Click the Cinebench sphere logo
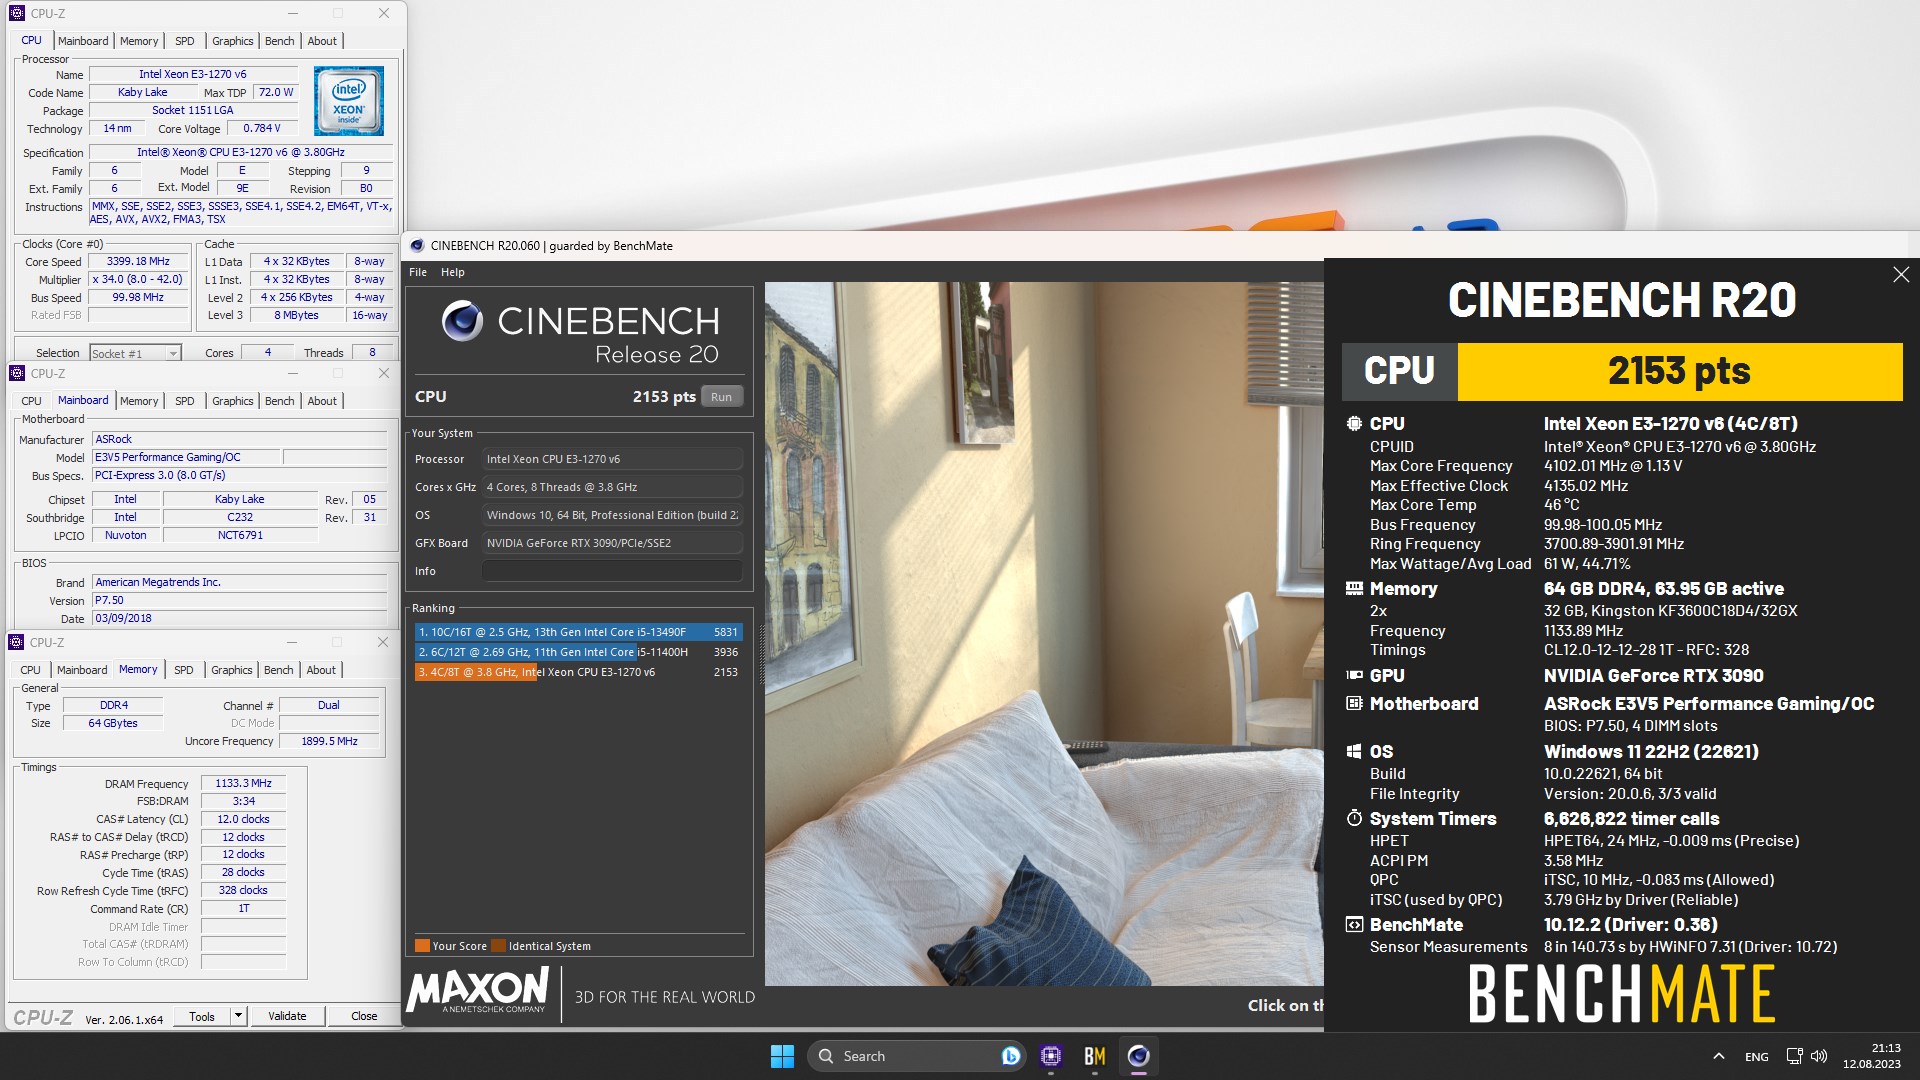This screenshot has height=1080, width=1920. point(462,321)
